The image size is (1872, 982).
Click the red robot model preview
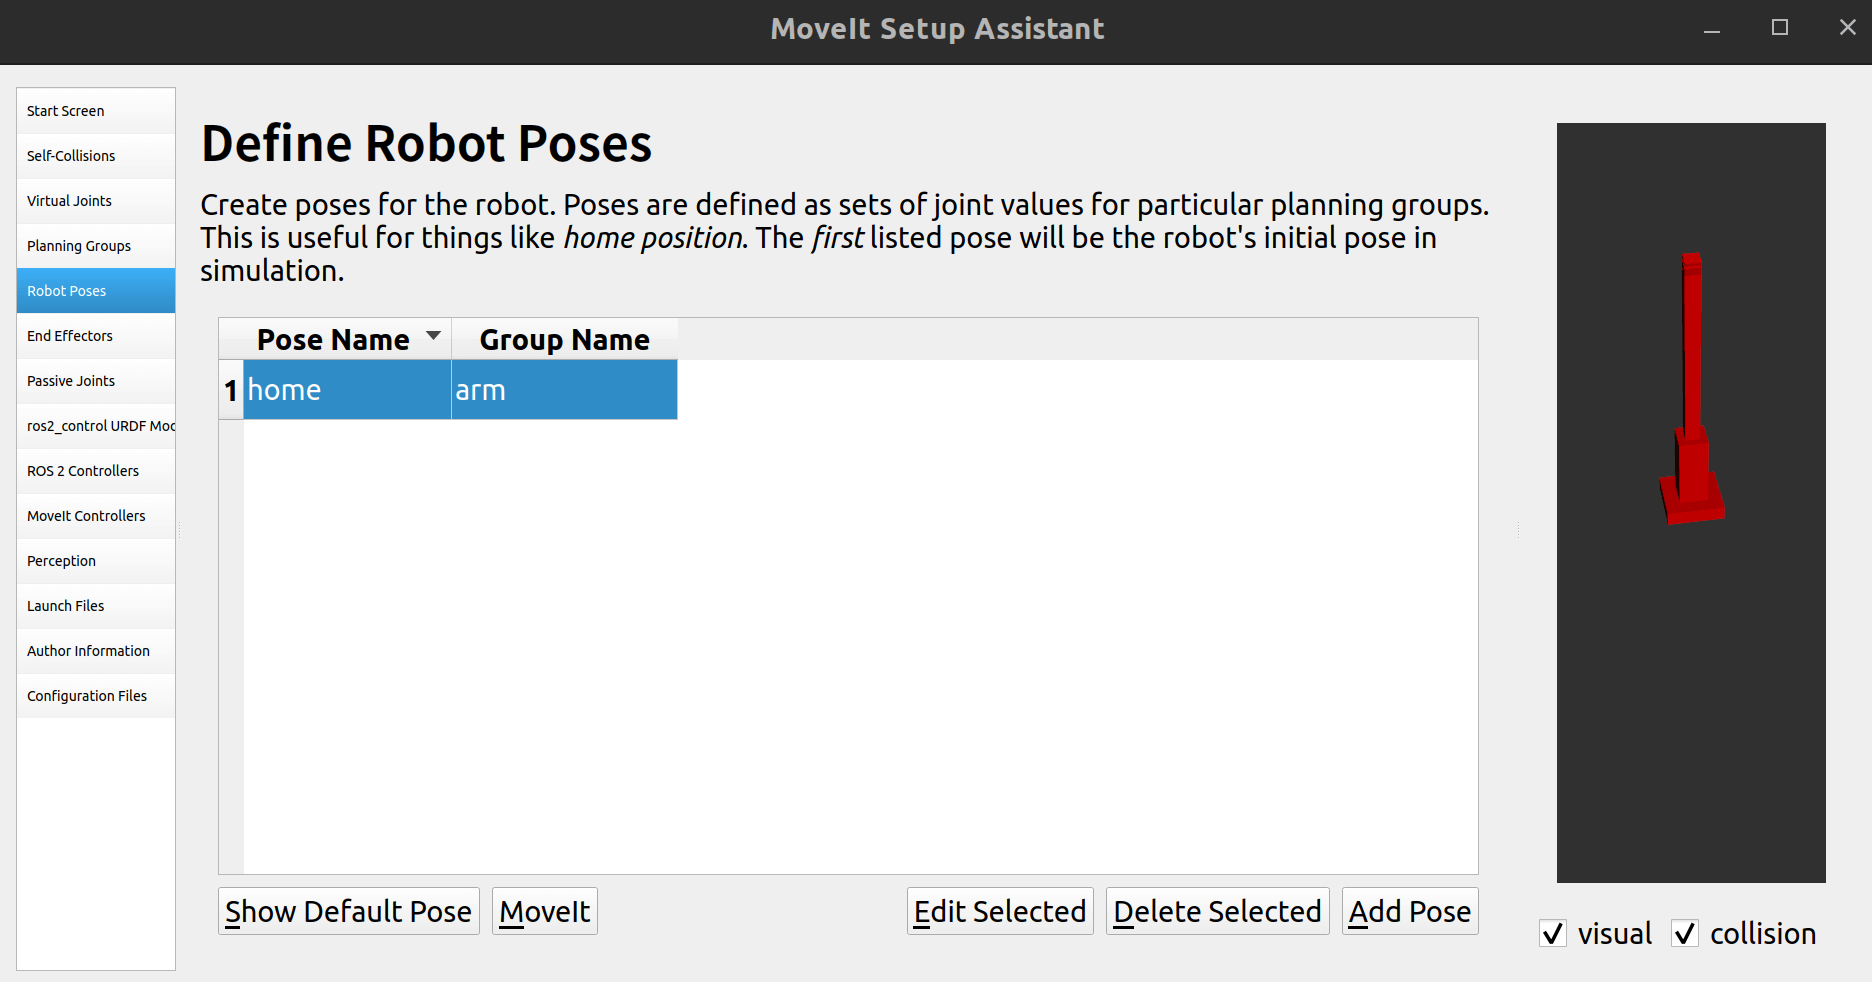coord(1692,400)
